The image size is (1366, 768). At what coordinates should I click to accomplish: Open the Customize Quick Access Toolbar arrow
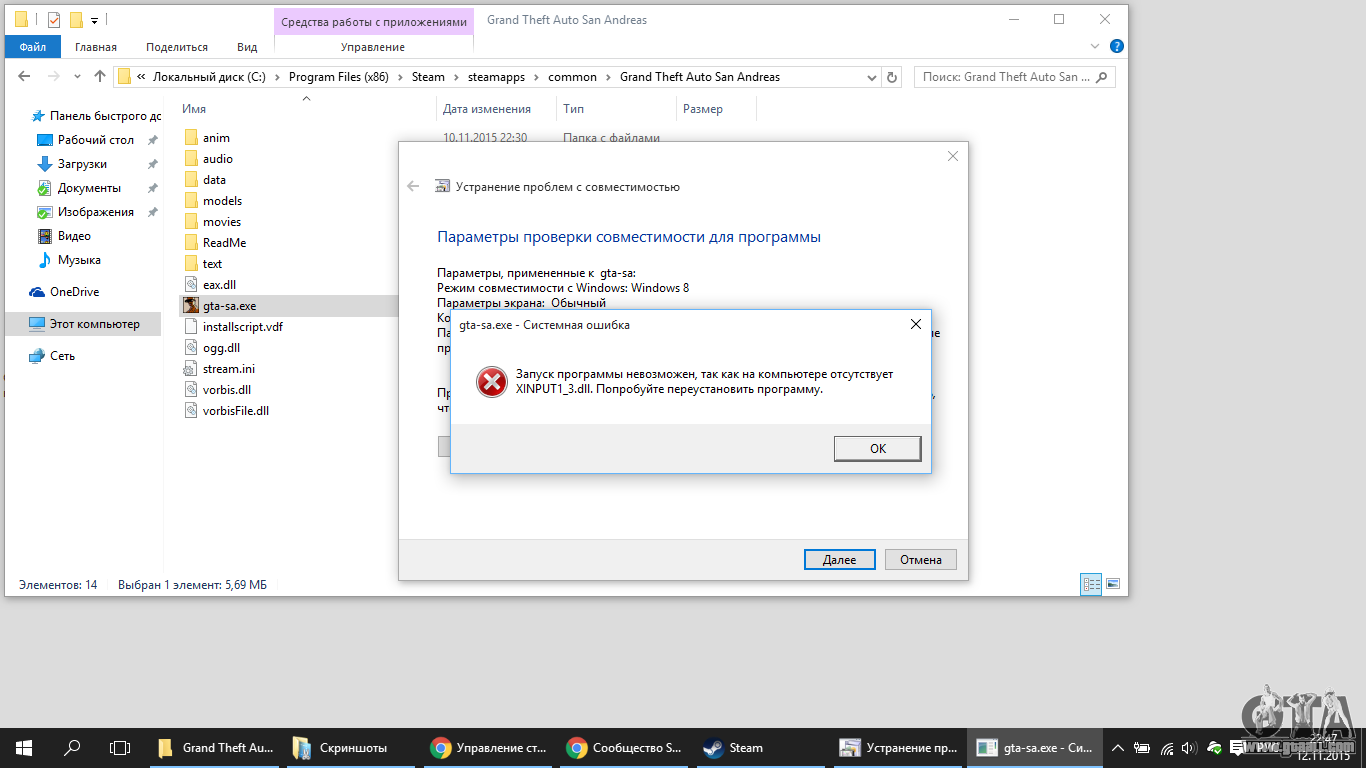pos(94,20)
